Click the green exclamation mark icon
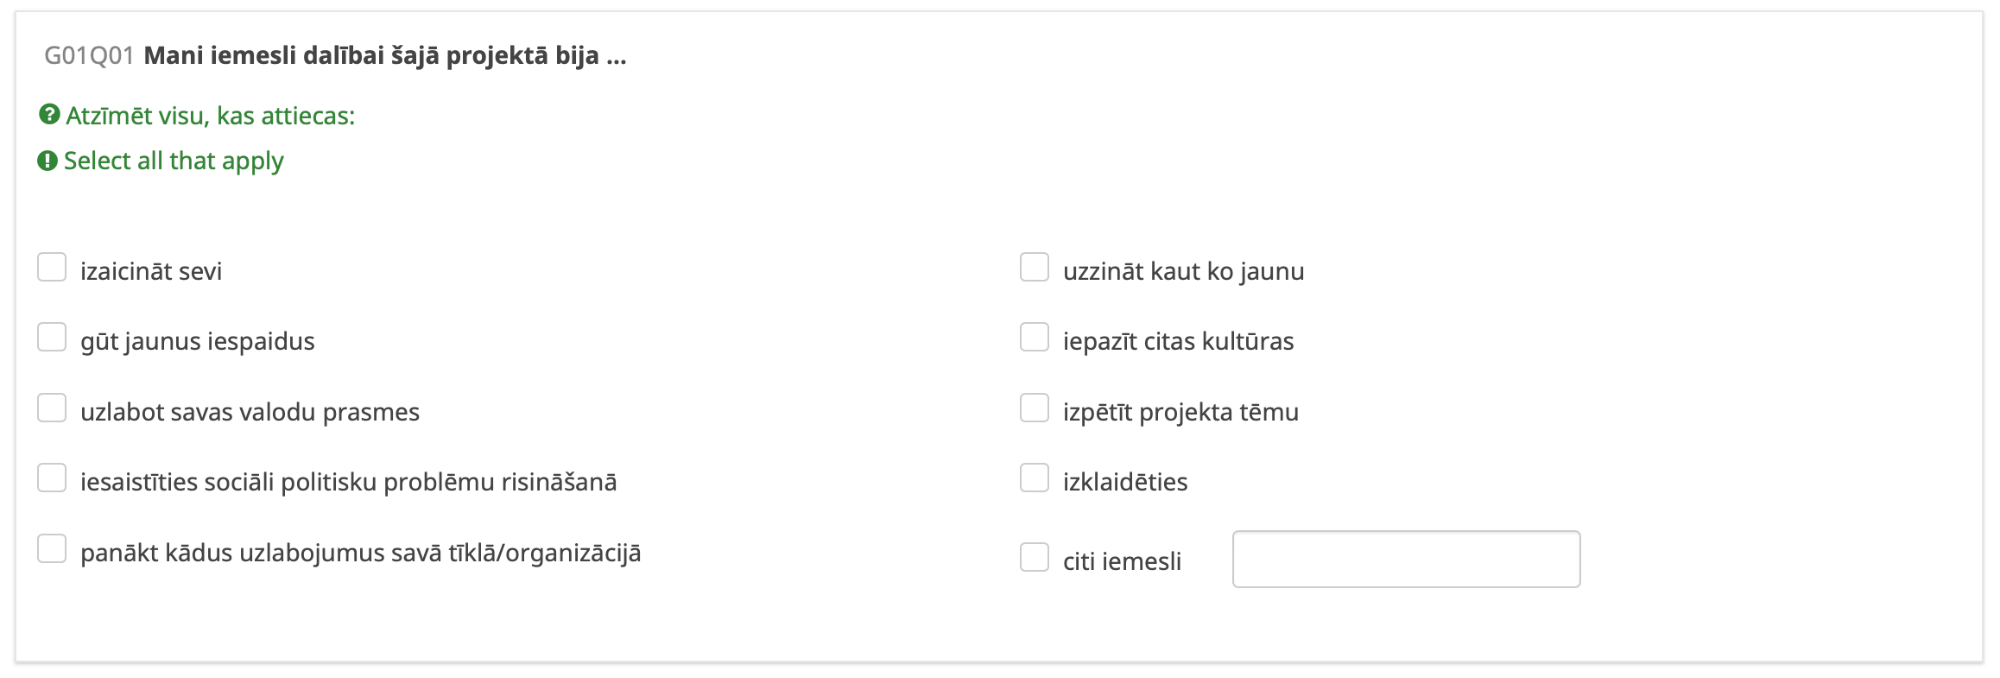 (x=47, y=161)
